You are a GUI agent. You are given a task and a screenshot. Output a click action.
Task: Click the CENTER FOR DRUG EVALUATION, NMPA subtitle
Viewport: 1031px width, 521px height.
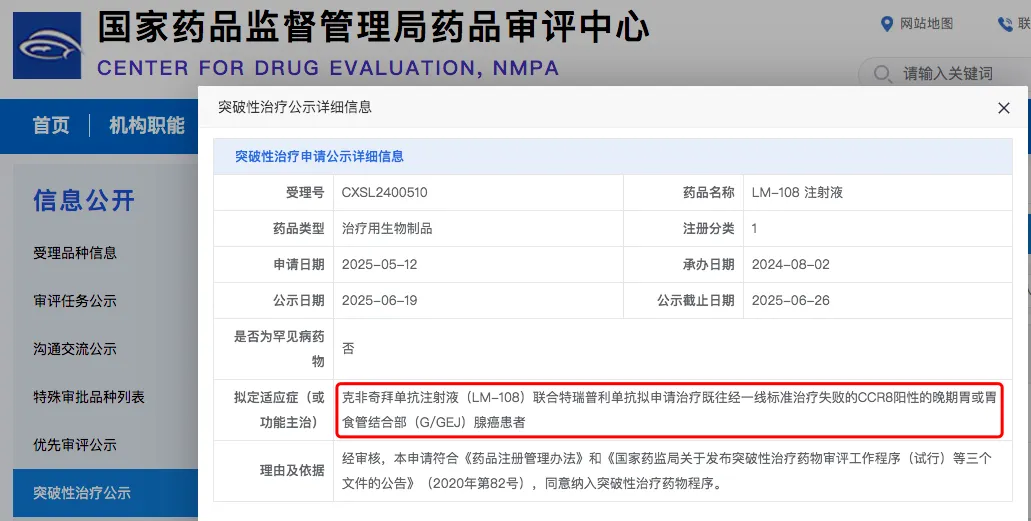coord(328,68)
